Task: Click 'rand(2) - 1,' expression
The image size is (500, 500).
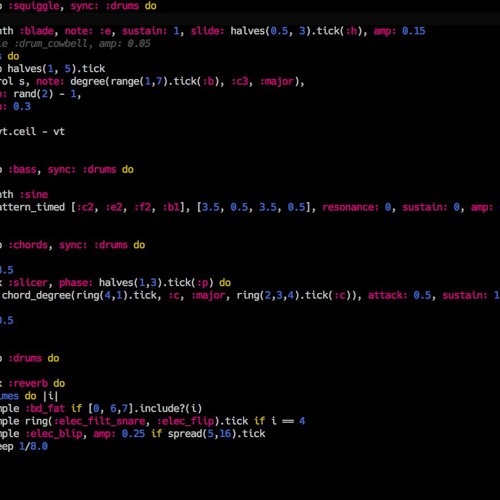Action: 47,94
